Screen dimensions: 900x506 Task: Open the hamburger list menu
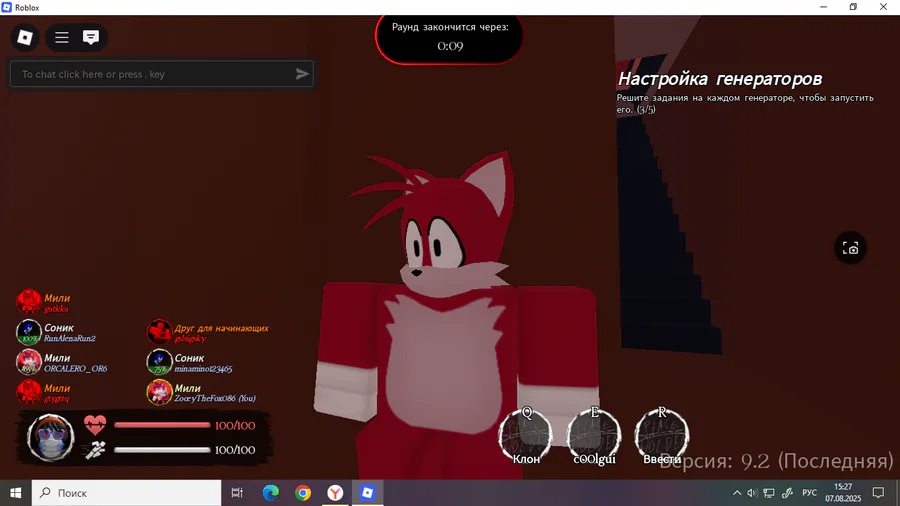61,38
